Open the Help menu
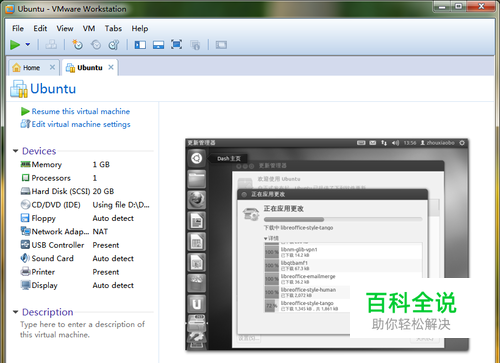Viewport: 500px width, 363px height. point(140,29)
